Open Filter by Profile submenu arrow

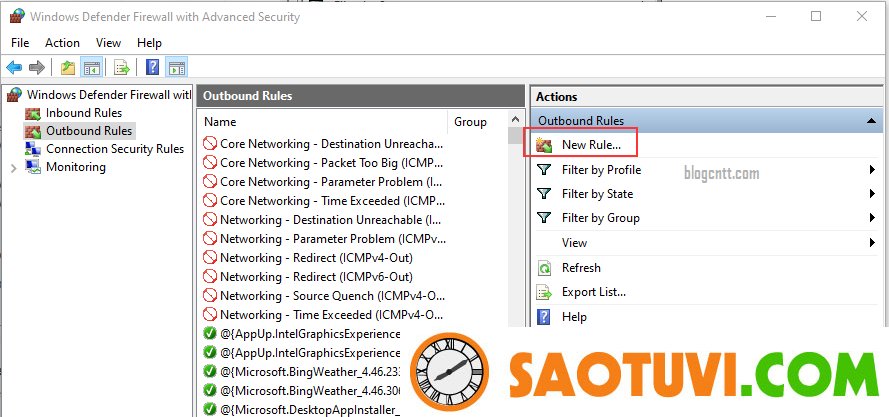pyautogui.click(x=872, y=170)
